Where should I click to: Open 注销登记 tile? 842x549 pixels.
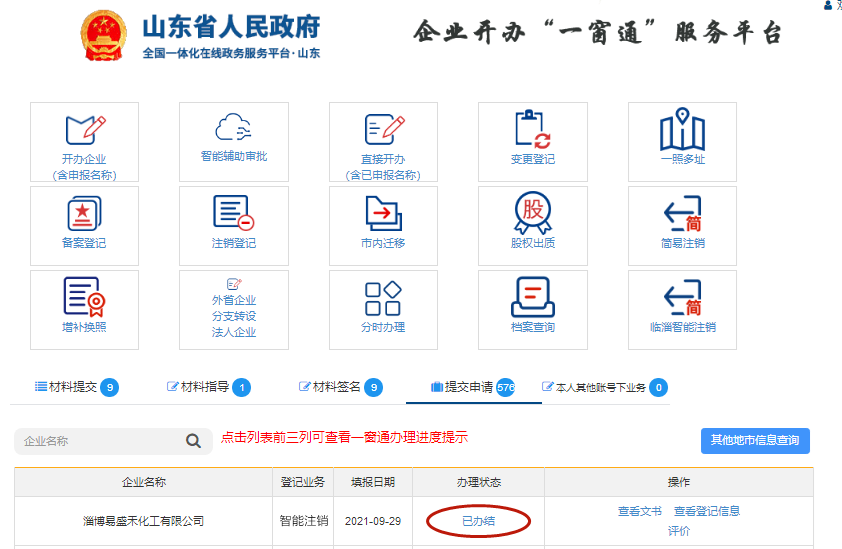(234, 226)
